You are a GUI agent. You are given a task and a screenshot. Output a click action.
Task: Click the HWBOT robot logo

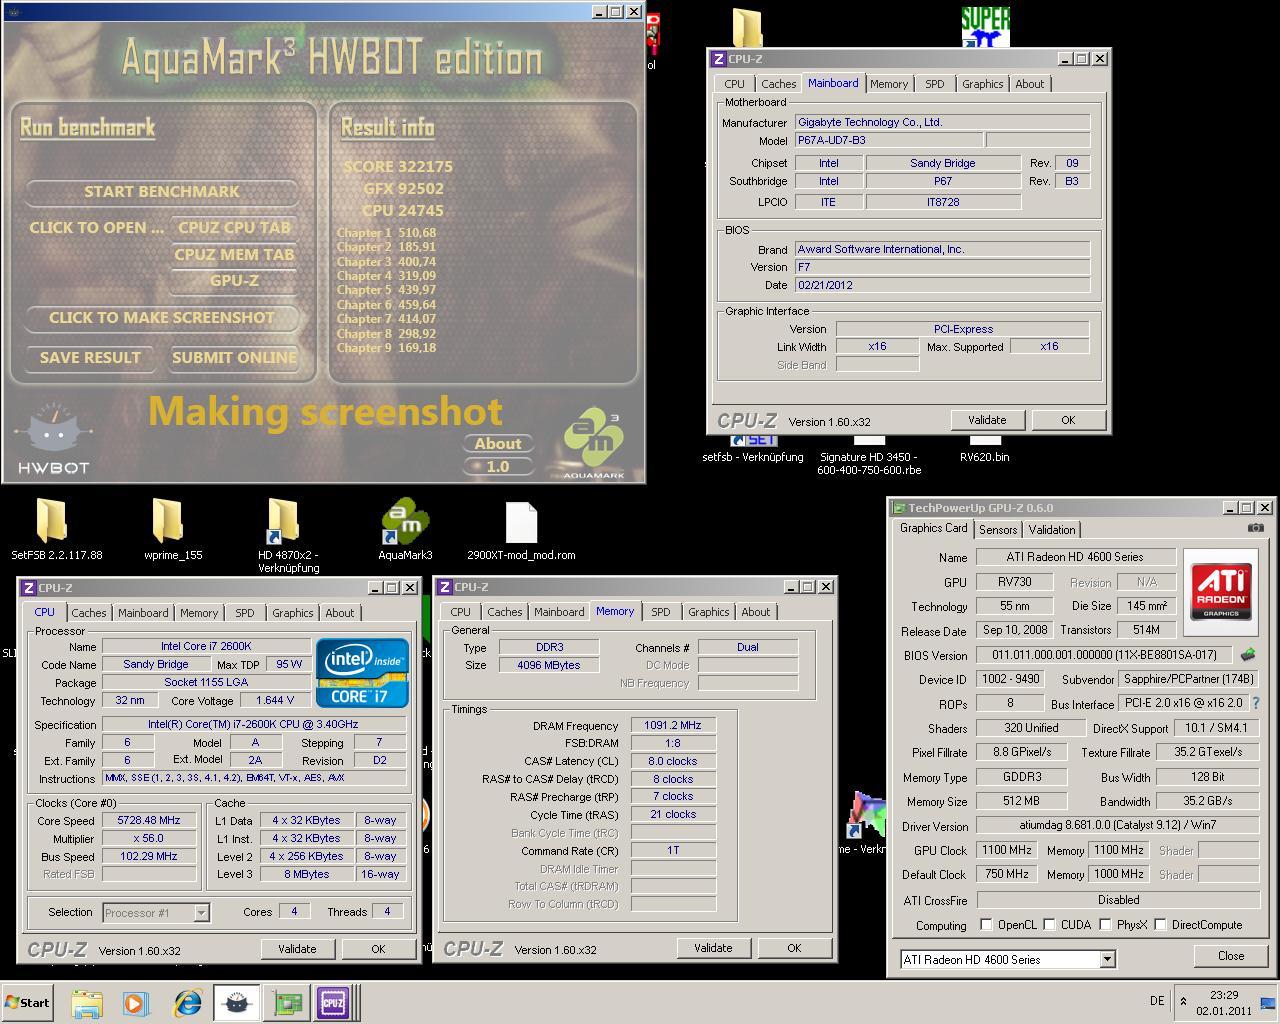53,438
